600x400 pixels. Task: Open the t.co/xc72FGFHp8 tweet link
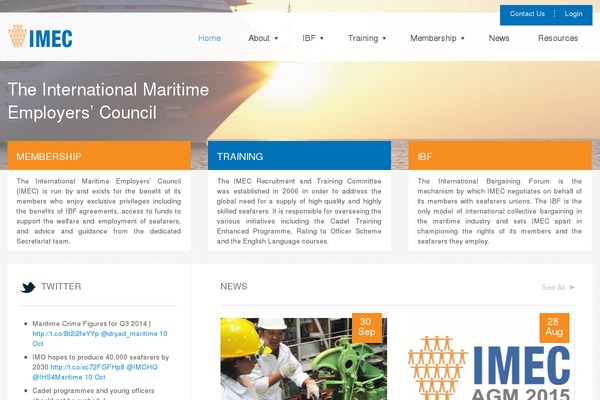coord(88,367)
